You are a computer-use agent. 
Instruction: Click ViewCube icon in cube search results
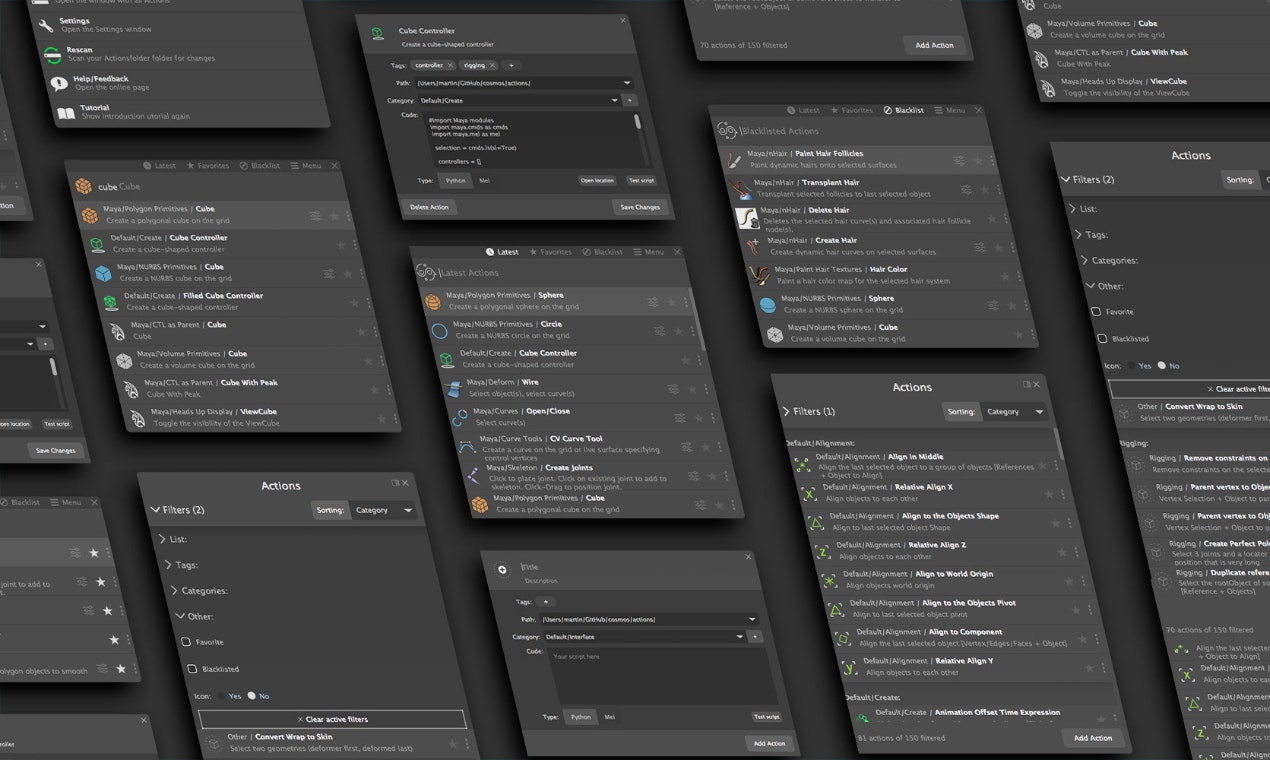(137, 417)
